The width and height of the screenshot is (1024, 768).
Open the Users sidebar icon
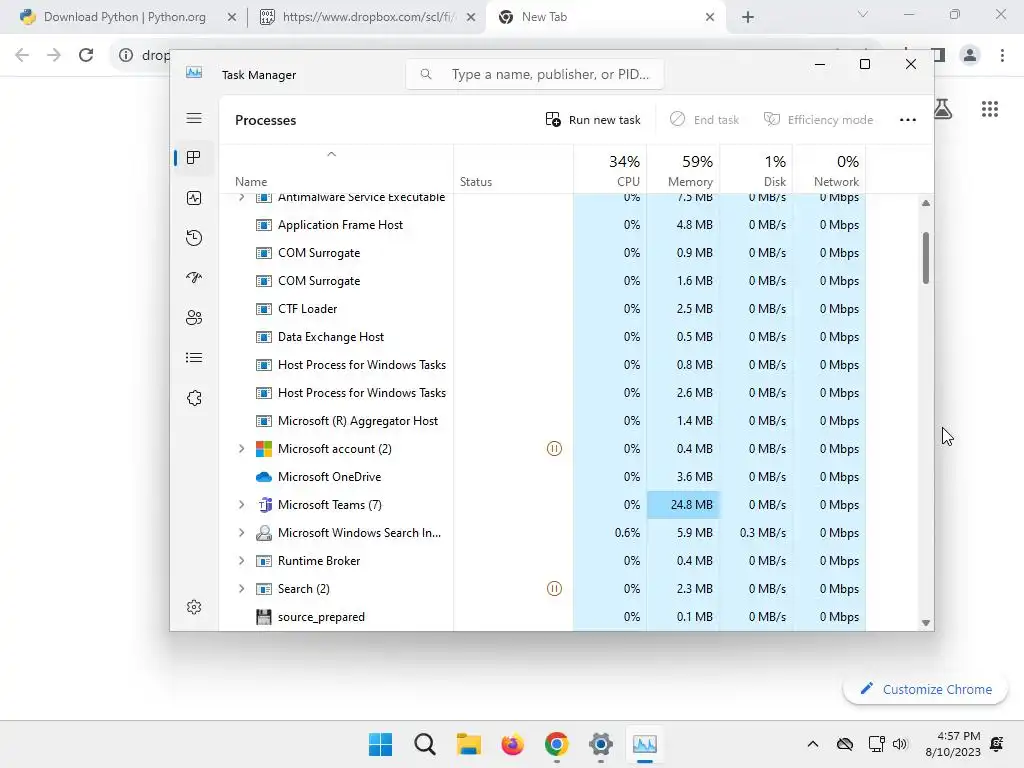194,318
